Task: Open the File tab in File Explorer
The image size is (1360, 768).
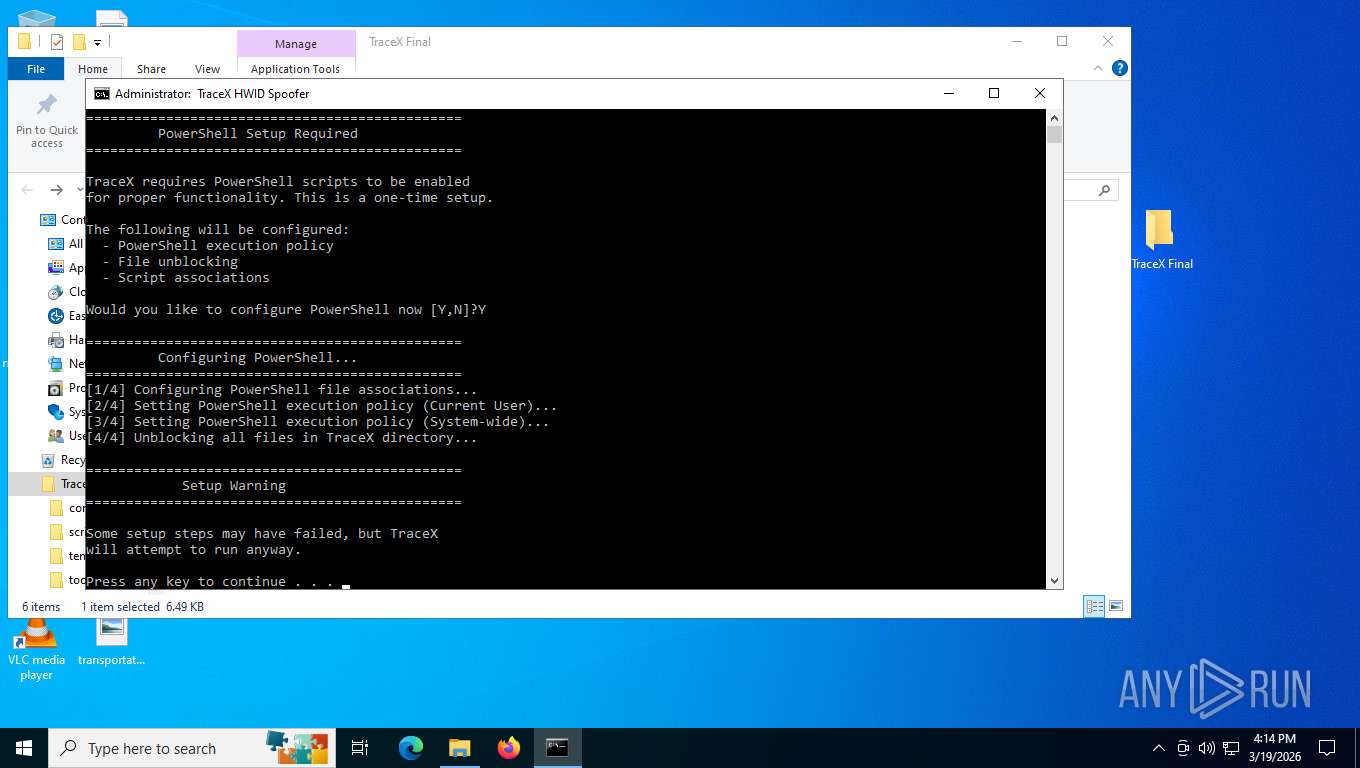Action: (x=36, y=69)
